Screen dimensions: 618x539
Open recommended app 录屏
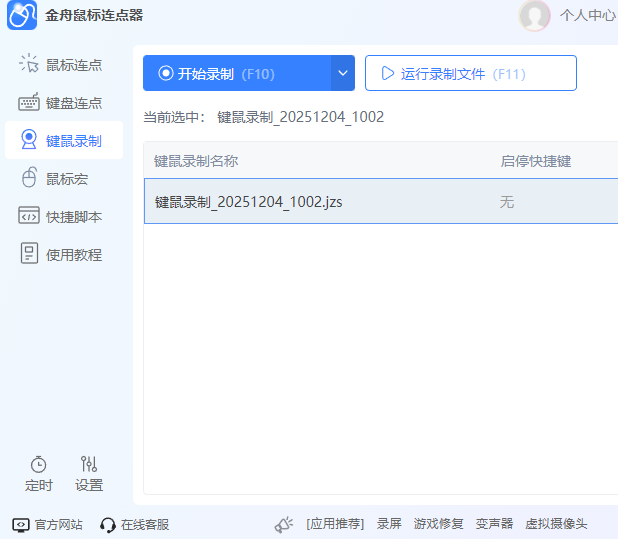tap(389, 524)
